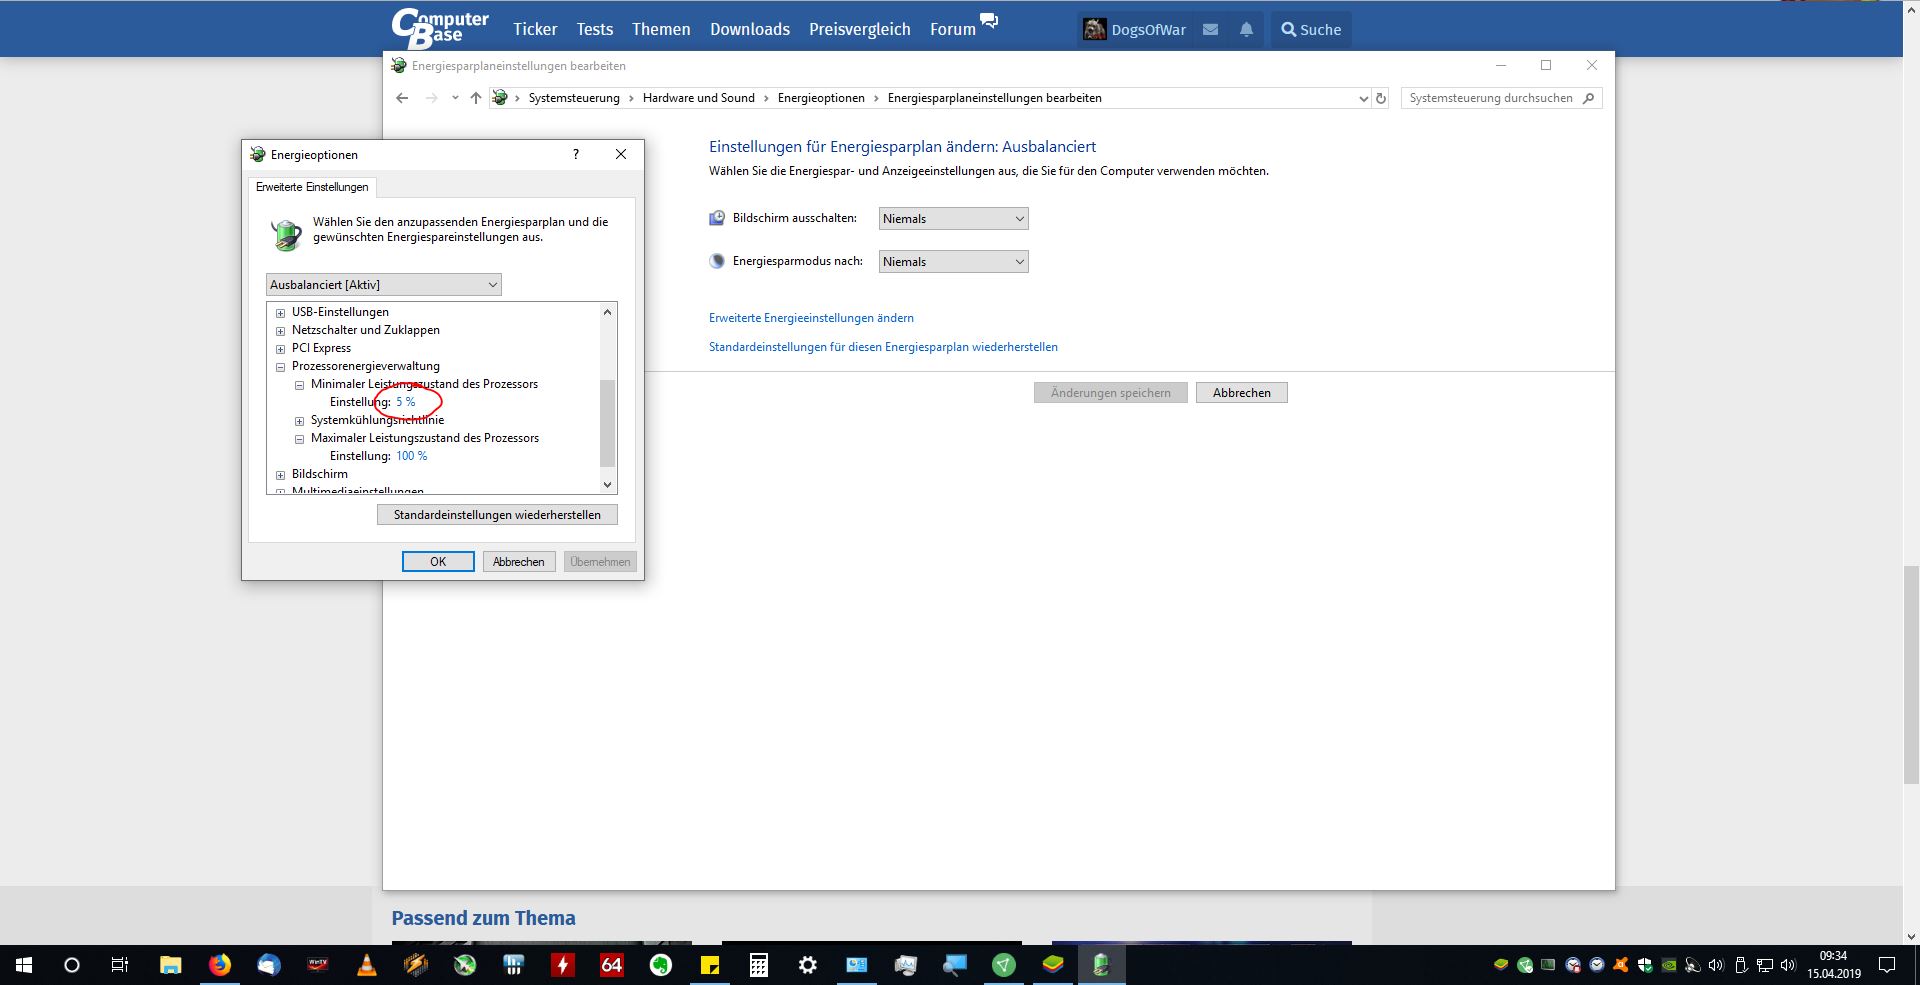Click the 5 % minimum processor setting
1920x985 pixels.
tap(406, 402)
